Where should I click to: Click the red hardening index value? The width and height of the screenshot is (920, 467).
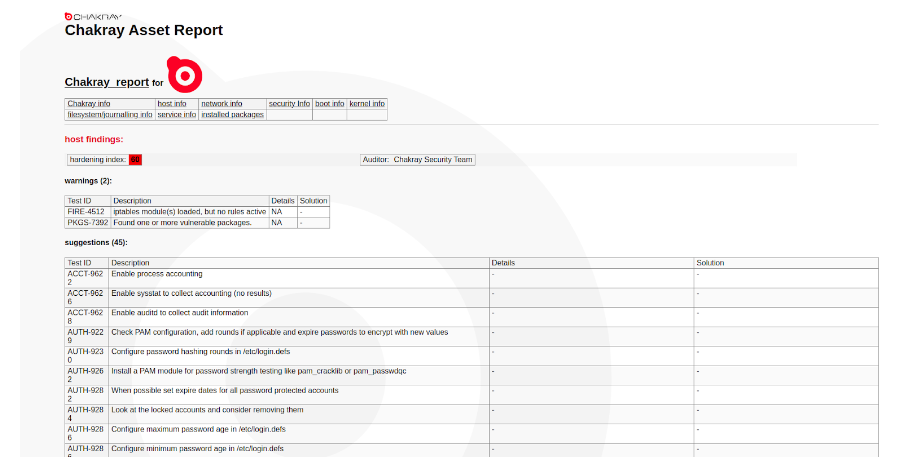coord(136,160)
